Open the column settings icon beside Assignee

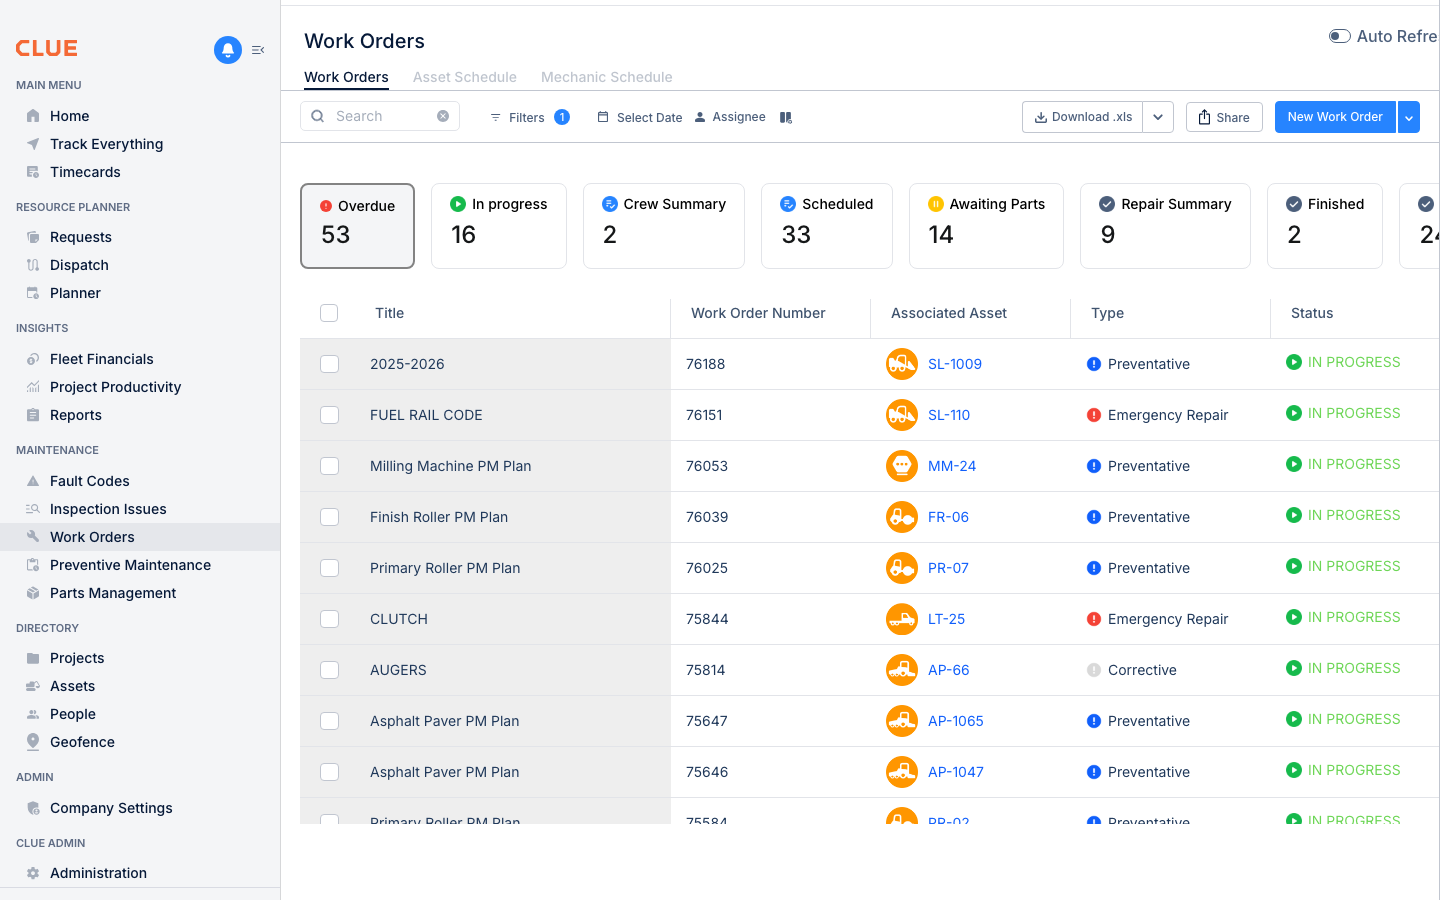[786, 117]
